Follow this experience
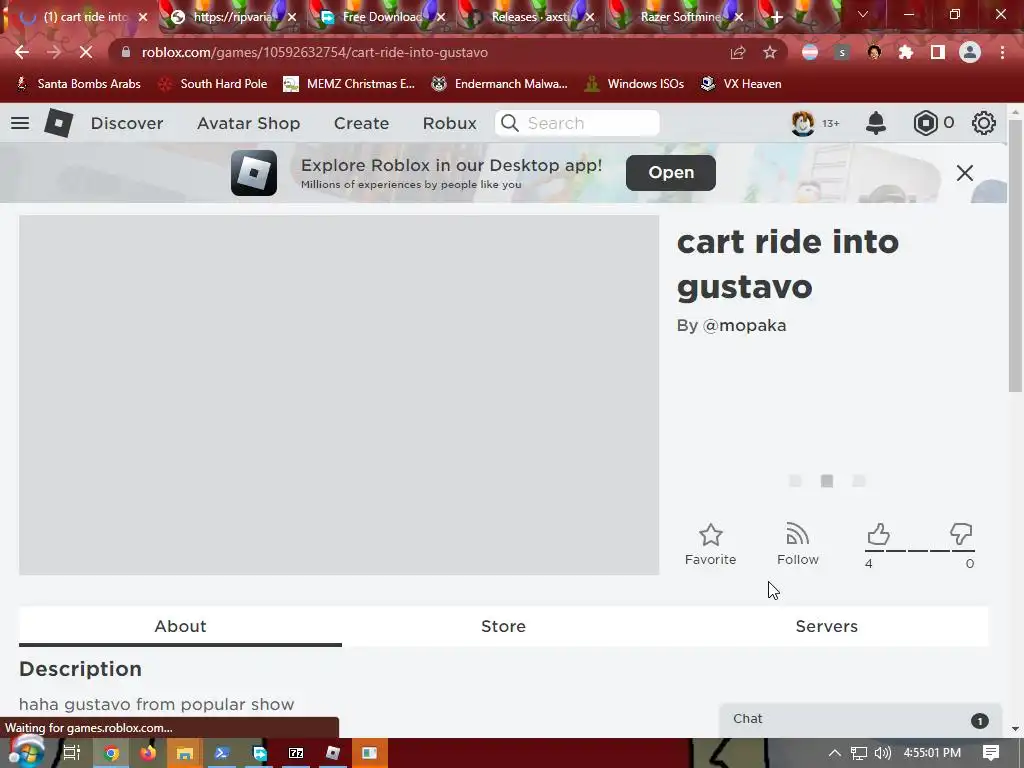The height and width of the screenshot is (768, 1024). (797, 544)
